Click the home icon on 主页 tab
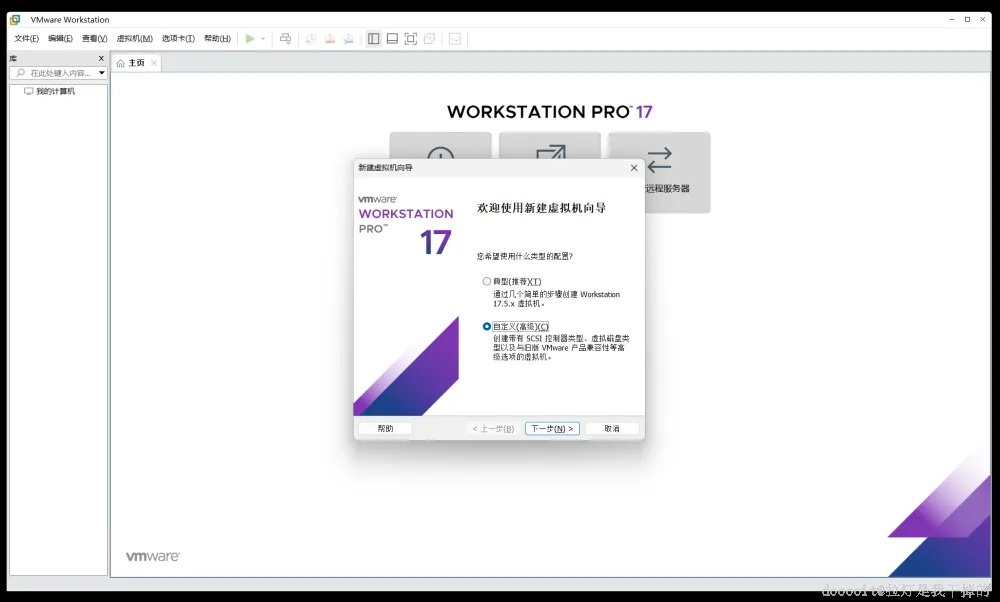 pyautogui.click(x=121, y=63)
